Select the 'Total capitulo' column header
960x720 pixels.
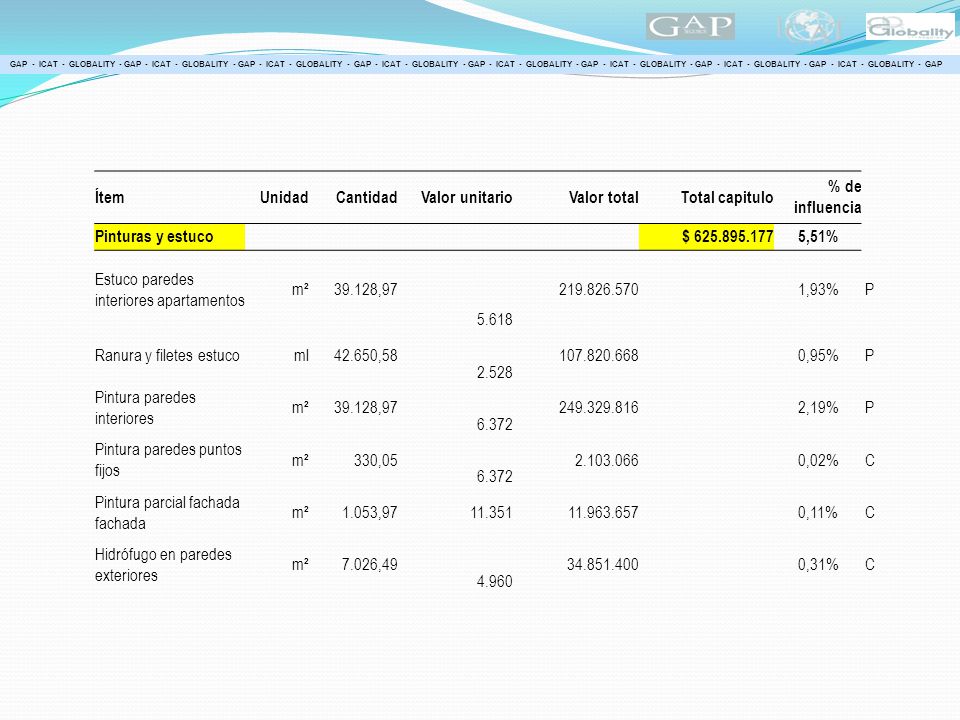click(727, 198)
